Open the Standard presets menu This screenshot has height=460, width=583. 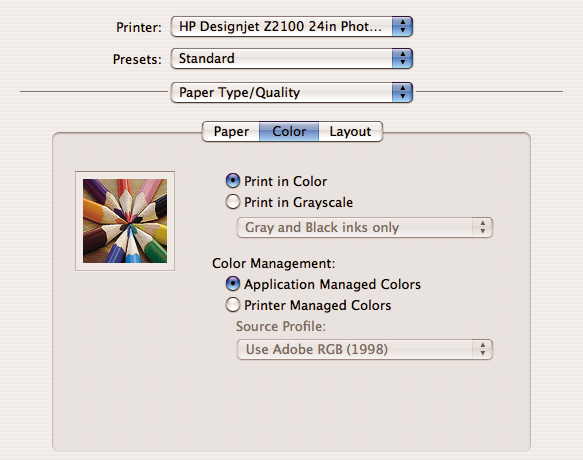[292, 58]
